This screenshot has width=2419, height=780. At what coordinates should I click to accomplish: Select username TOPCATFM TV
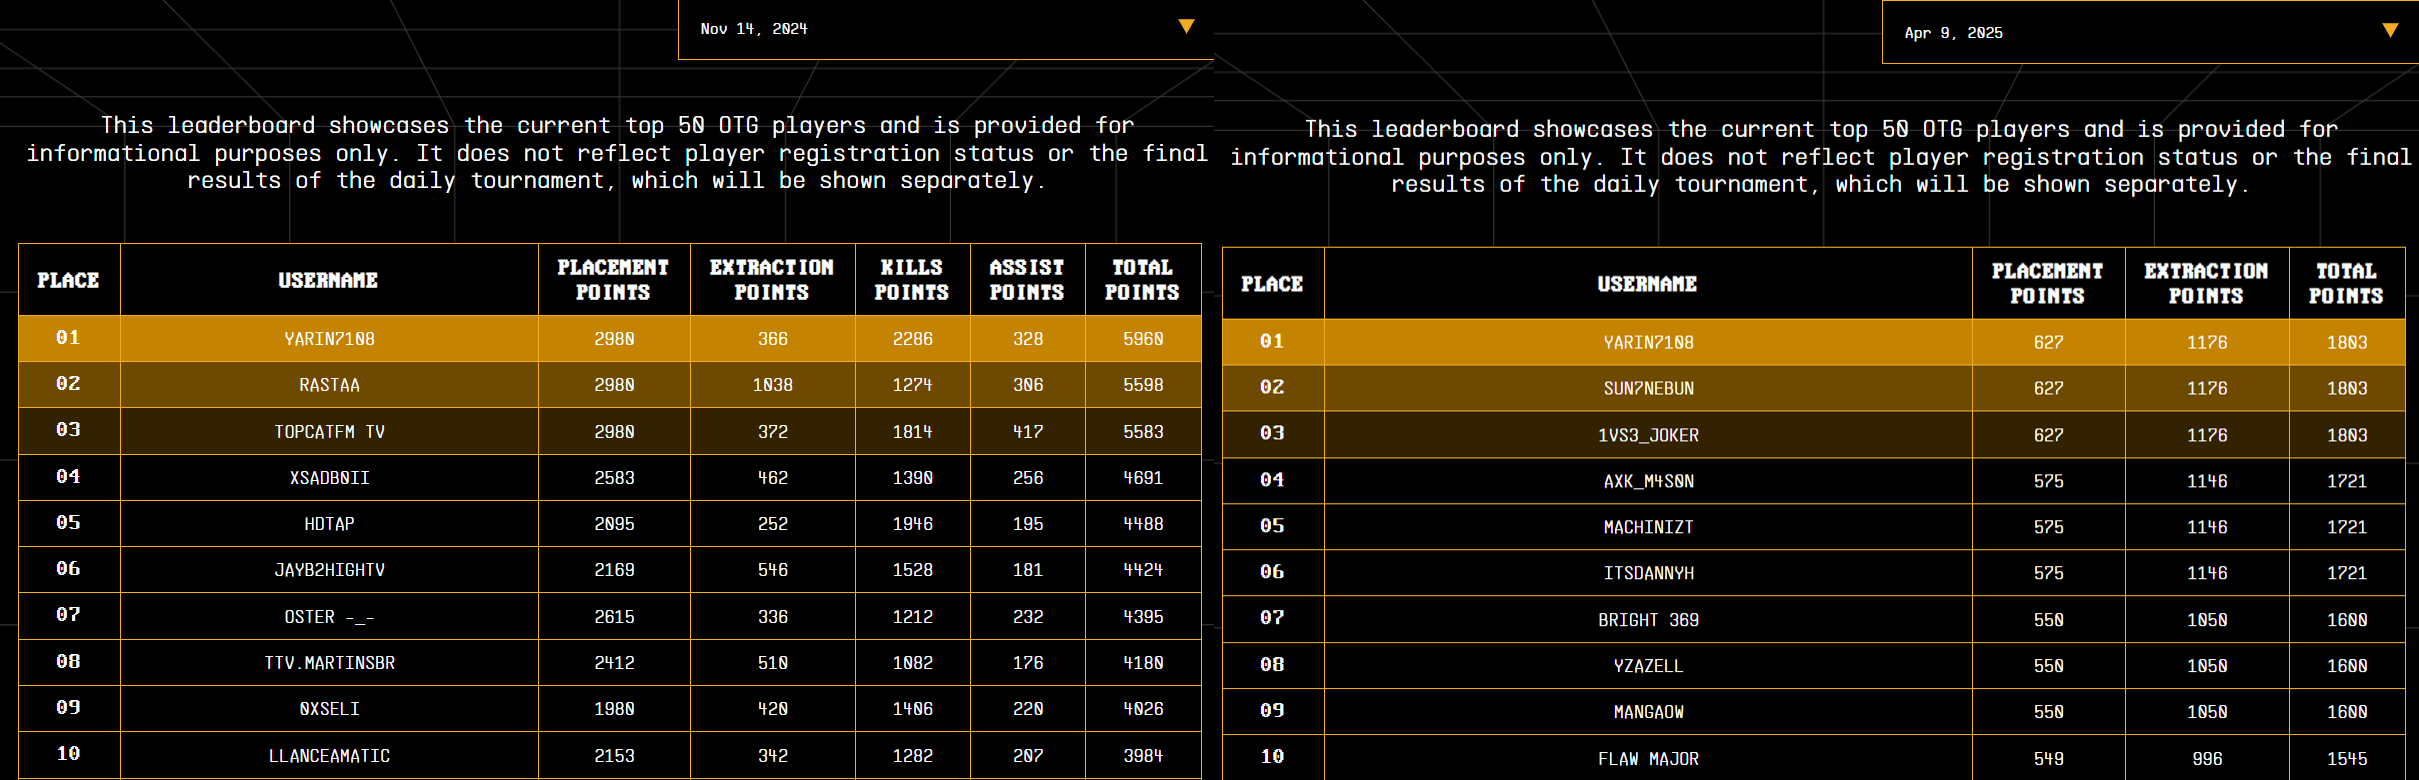(329, 432)
